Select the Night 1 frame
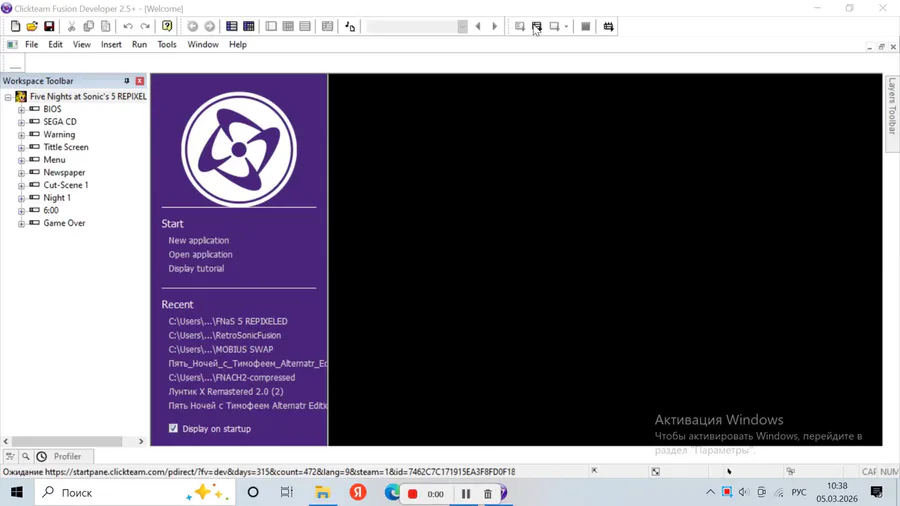Viewport: 900px width, 506px height. click(x=57, y=197)
